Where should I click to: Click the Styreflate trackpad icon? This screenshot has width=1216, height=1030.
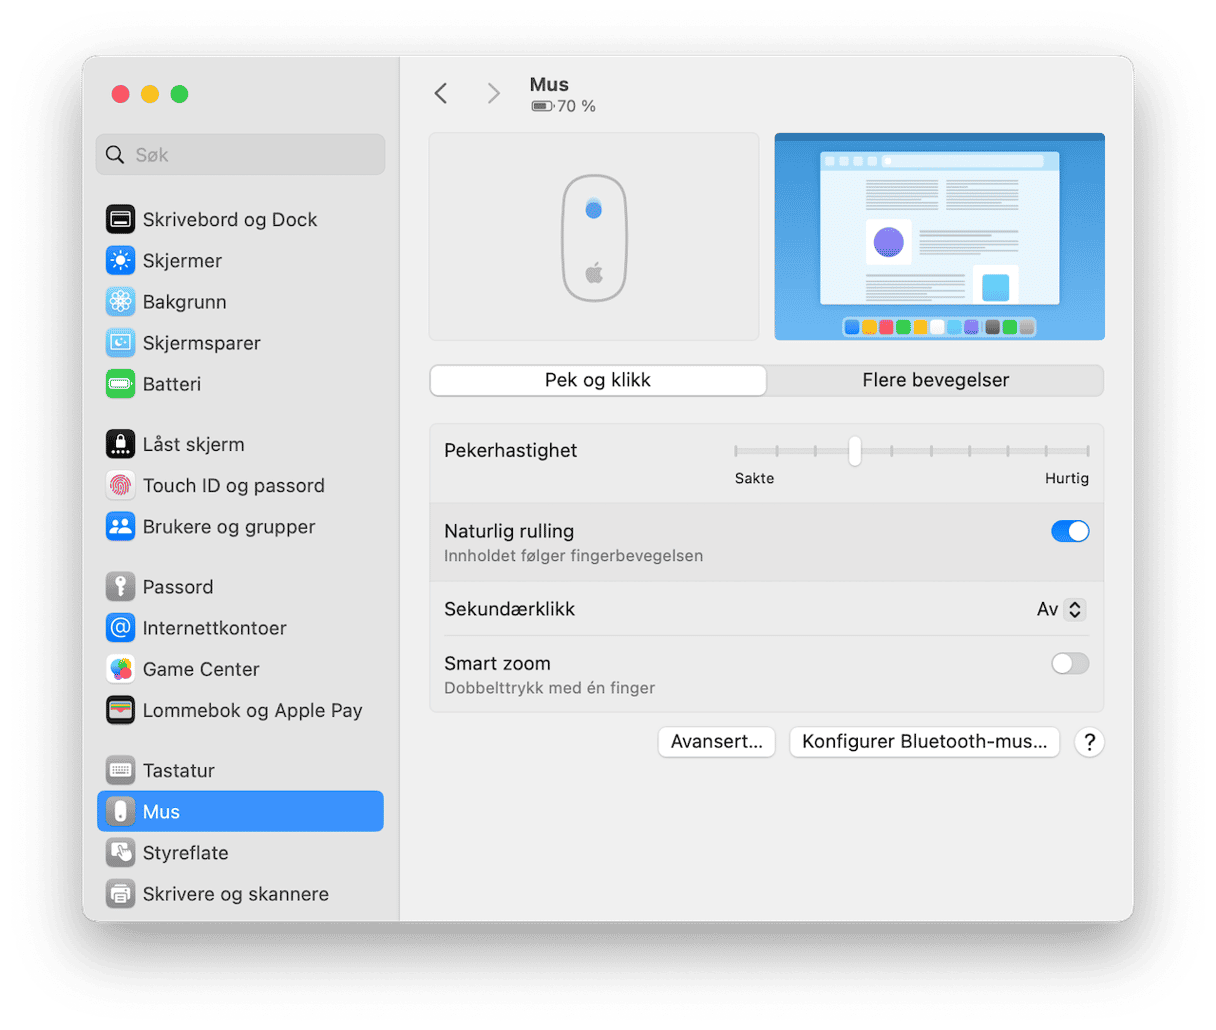click(120, 852)
